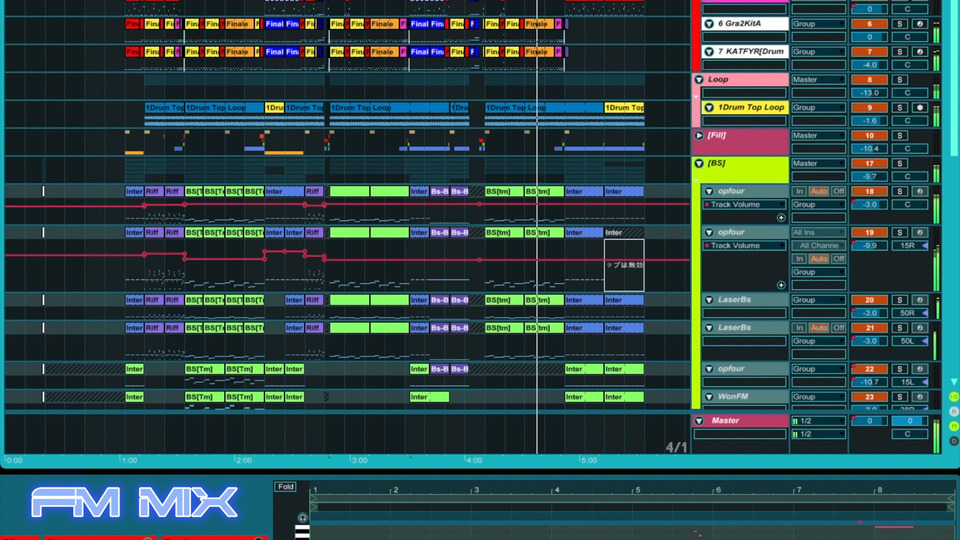Arm track 6 Gra2KitA for recording
960x540 pixels.
[920, 24]
